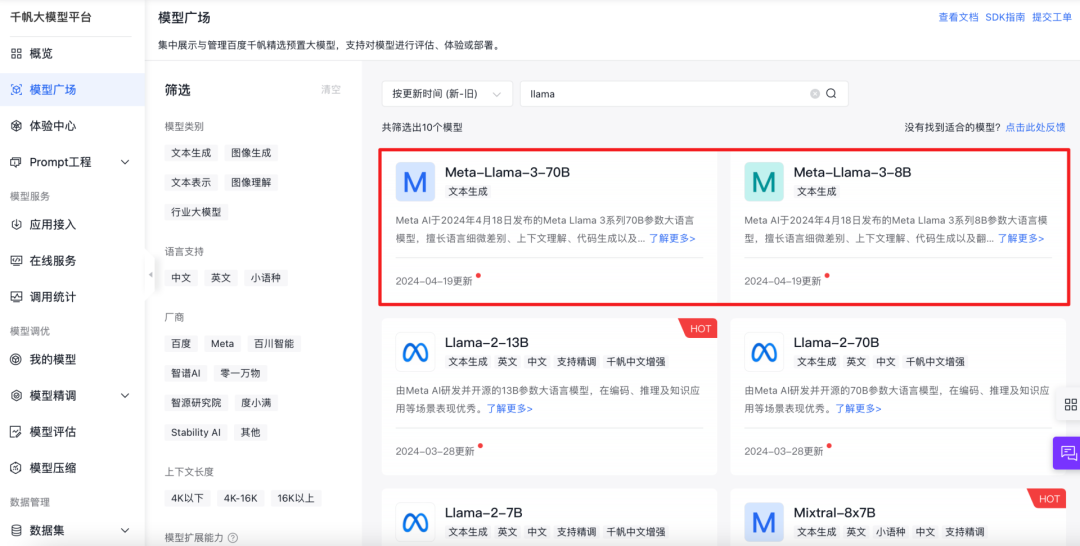The image size is (1080, 546).
Task: Select the Stability AI vendor filter
Action: coord(196,432)
